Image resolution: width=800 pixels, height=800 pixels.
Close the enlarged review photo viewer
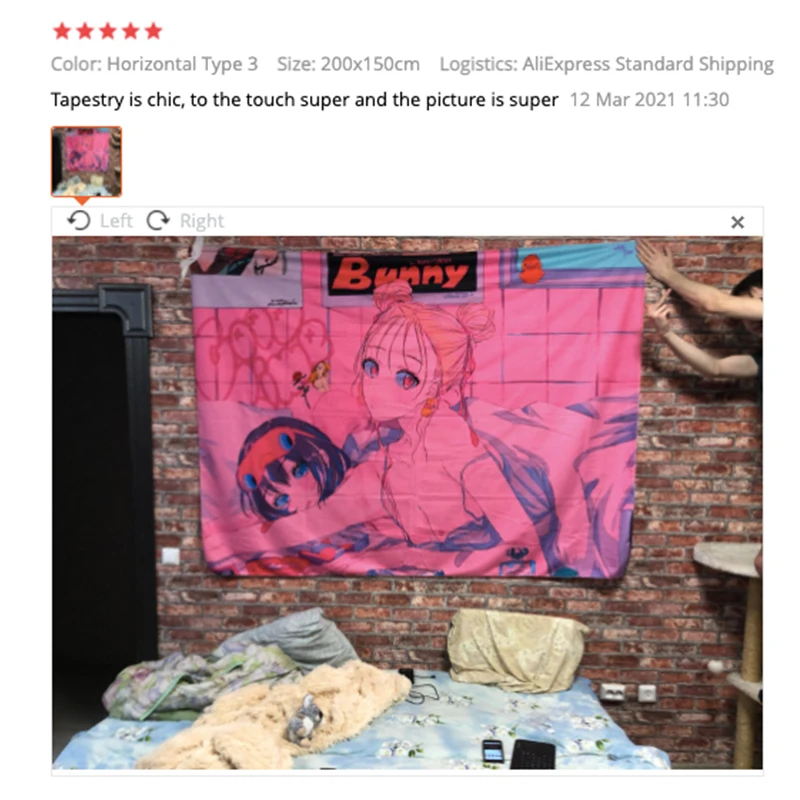737,222
